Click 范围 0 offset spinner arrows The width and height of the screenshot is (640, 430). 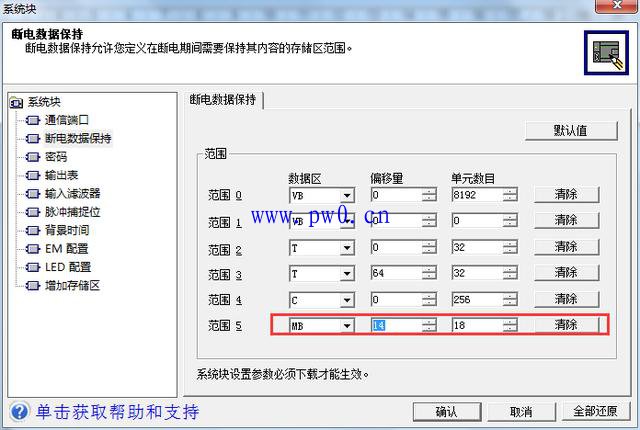pos(429,195)
